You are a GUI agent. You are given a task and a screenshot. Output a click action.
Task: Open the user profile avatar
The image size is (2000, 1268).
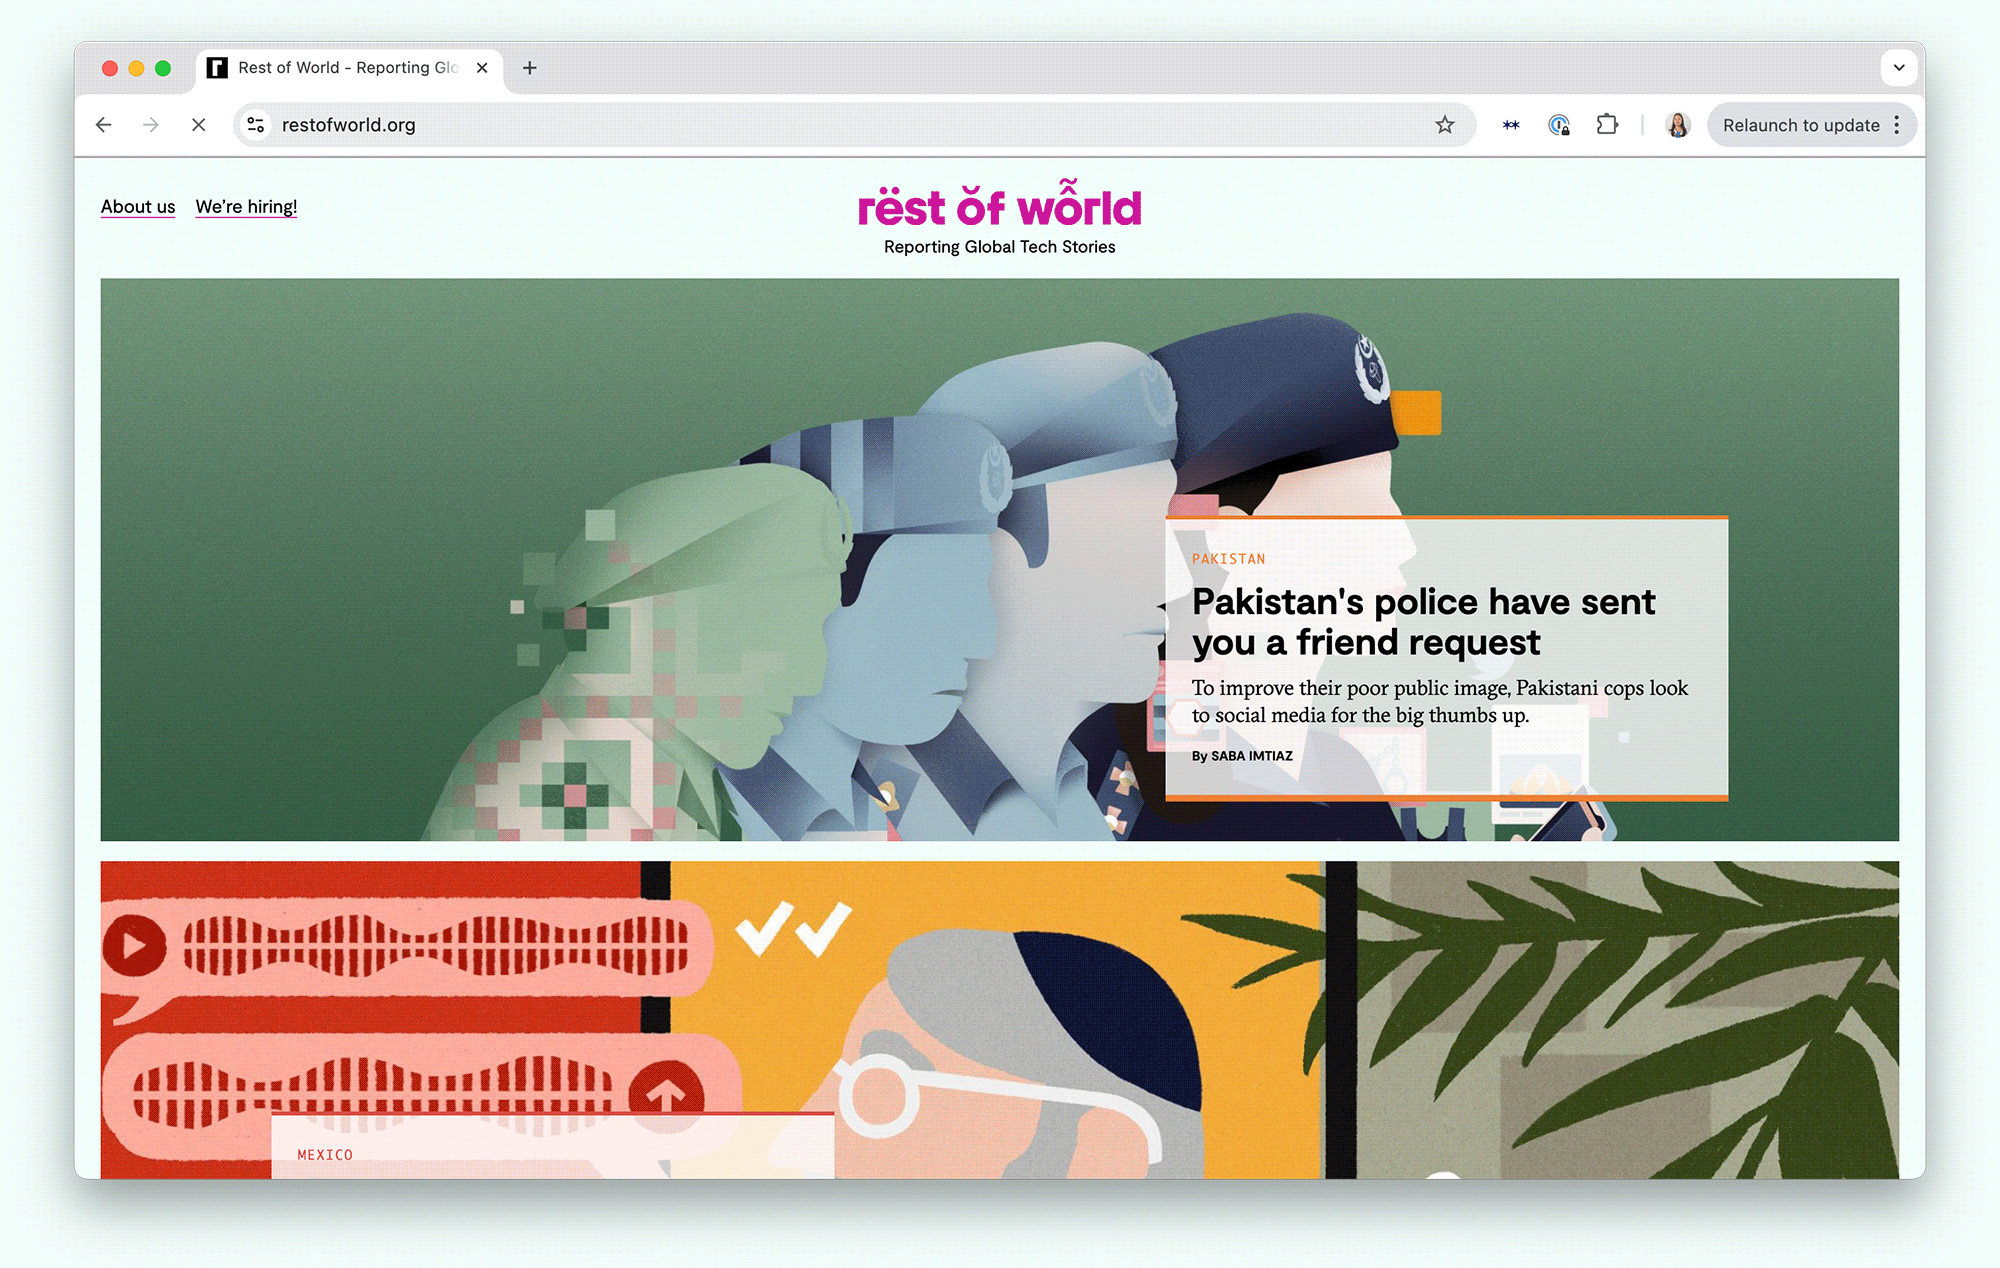click(1678, 125)
